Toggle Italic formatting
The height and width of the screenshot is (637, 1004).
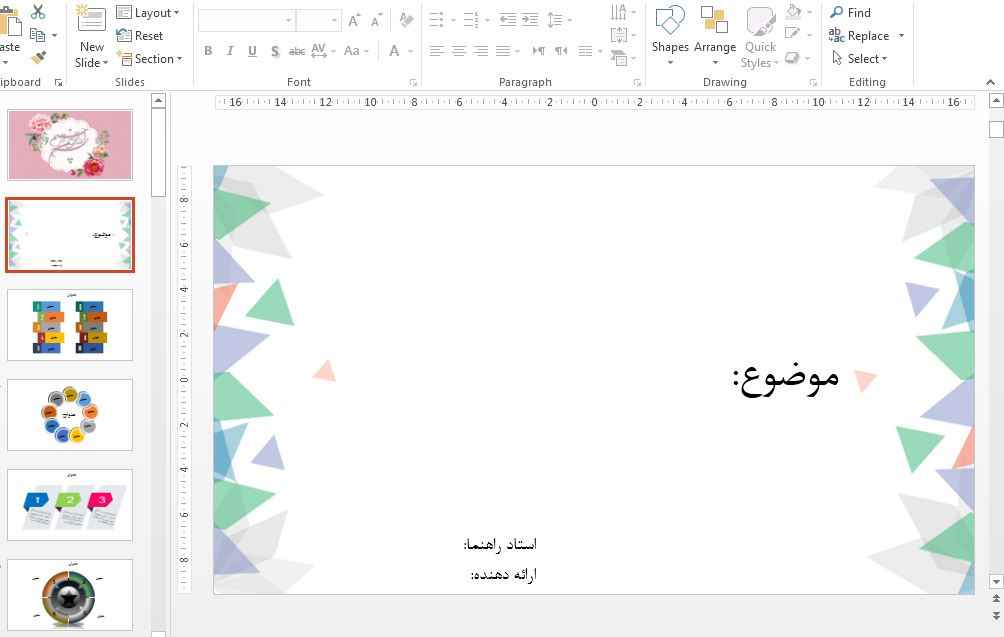[230, 51]
